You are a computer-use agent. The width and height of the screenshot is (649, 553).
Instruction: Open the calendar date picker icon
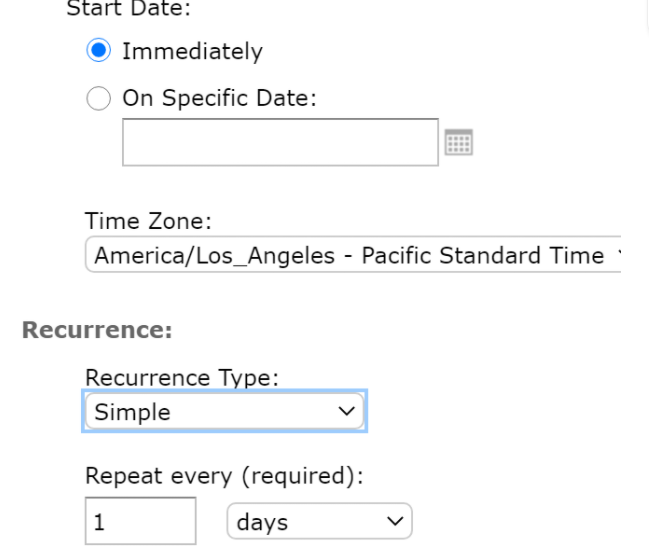click(x=458, y=142)
